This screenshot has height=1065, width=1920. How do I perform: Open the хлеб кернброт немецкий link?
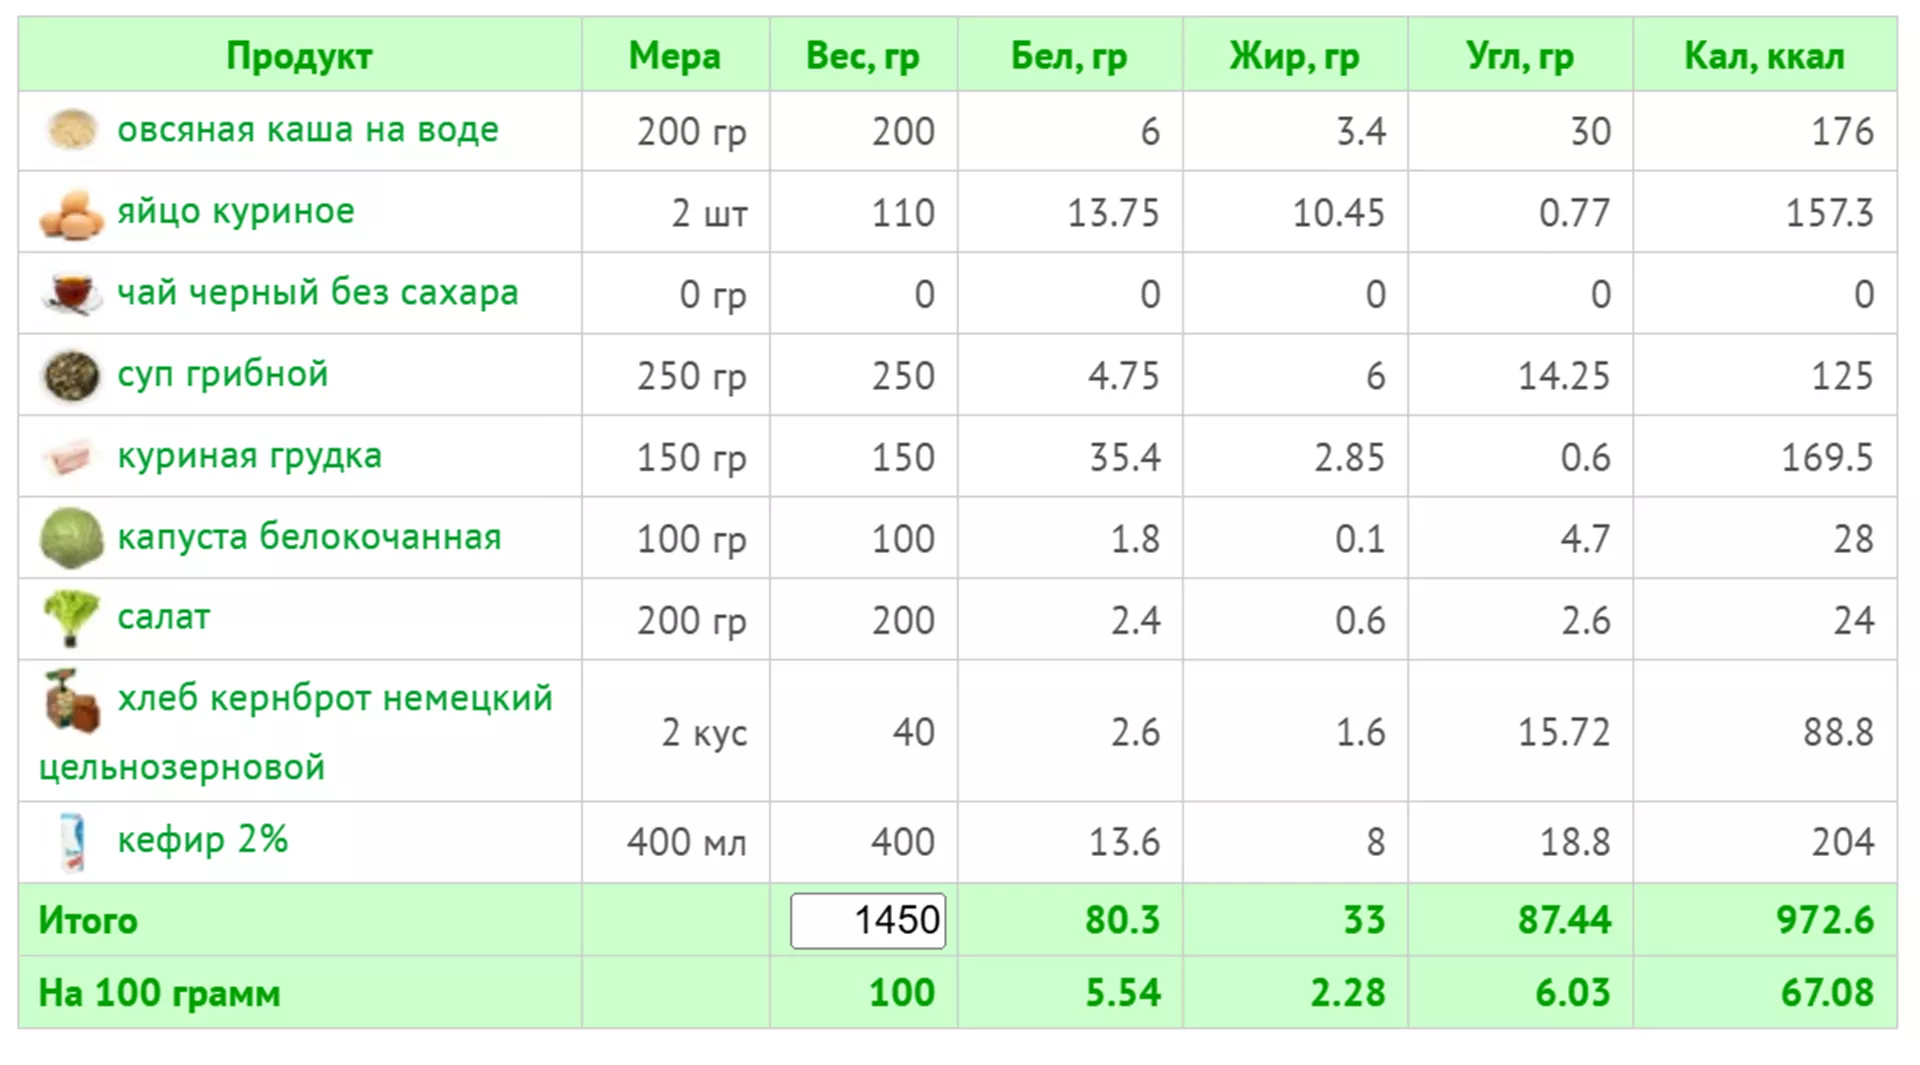[x=334, y=698]
